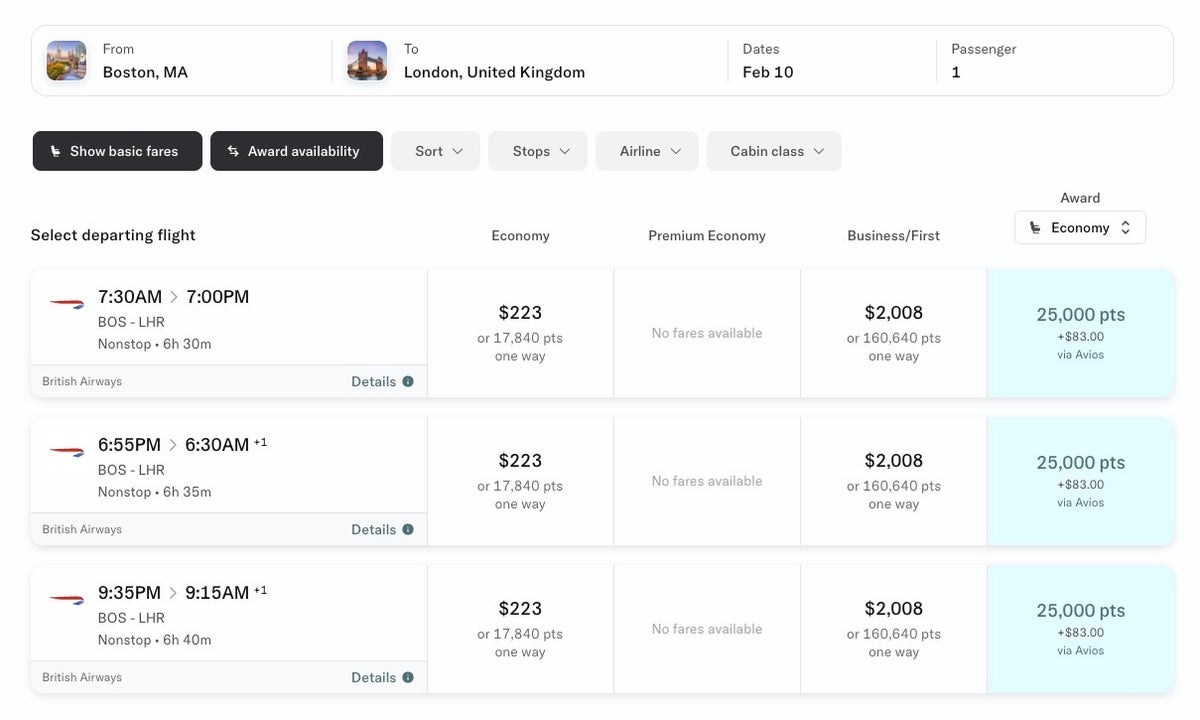Image resolution: width=1200 pixels, height=720 pixels.
Task: Click the British Airways logo on the 7:30AM flight
Action: [x=65, y=304]
